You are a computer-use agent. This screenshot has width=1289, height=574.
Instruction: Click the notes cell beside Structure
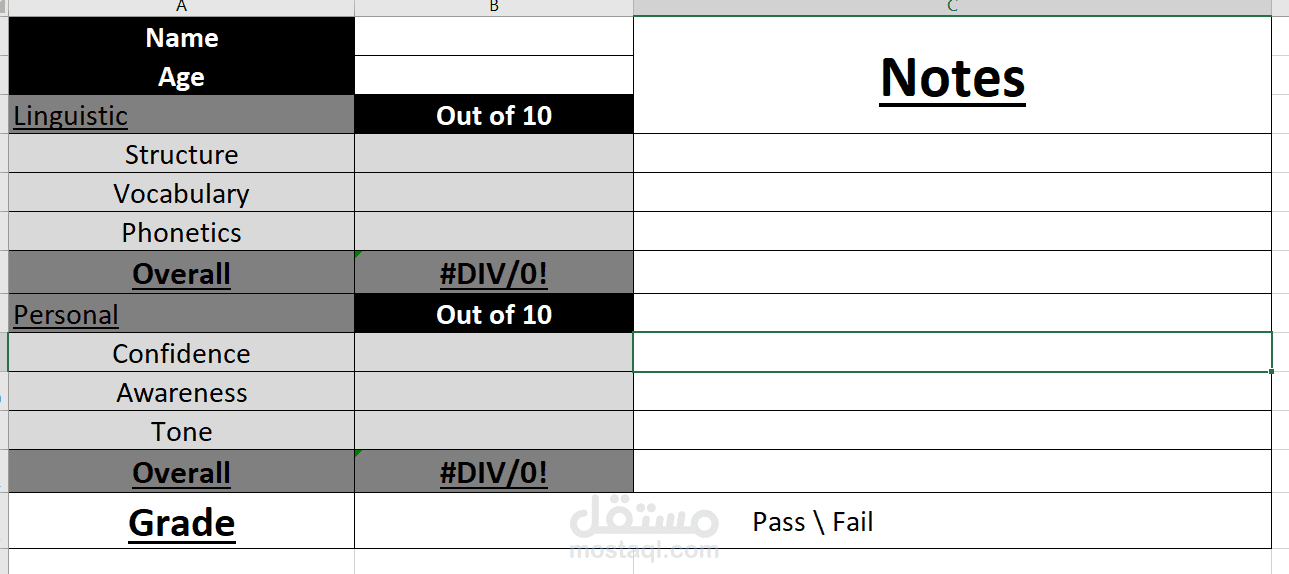click(x=952, y=154)
